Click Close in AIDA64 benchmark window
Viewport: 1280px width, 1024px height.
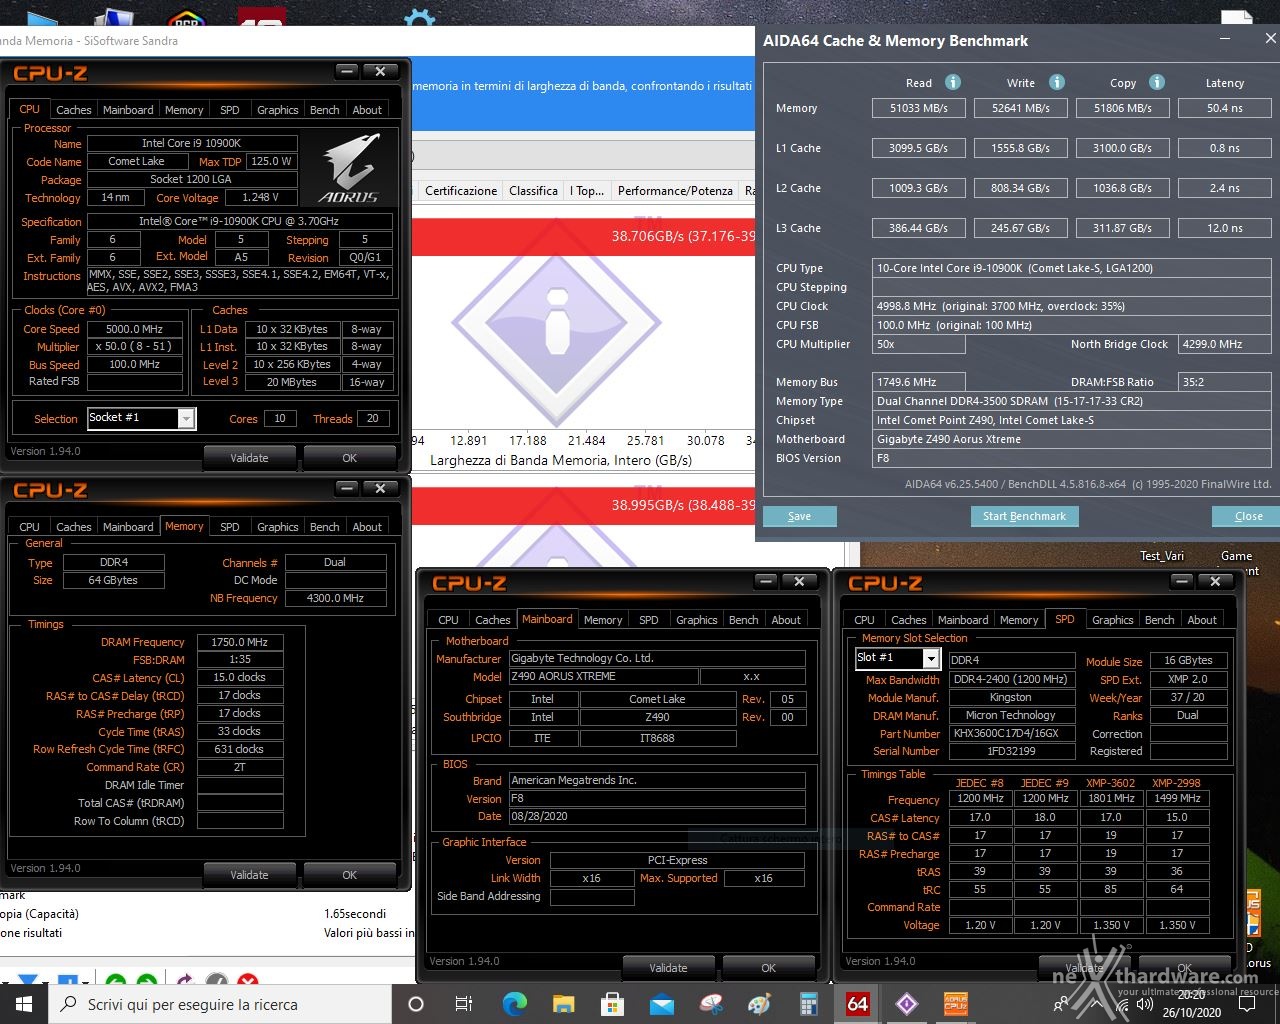[x=1248, y=516]
